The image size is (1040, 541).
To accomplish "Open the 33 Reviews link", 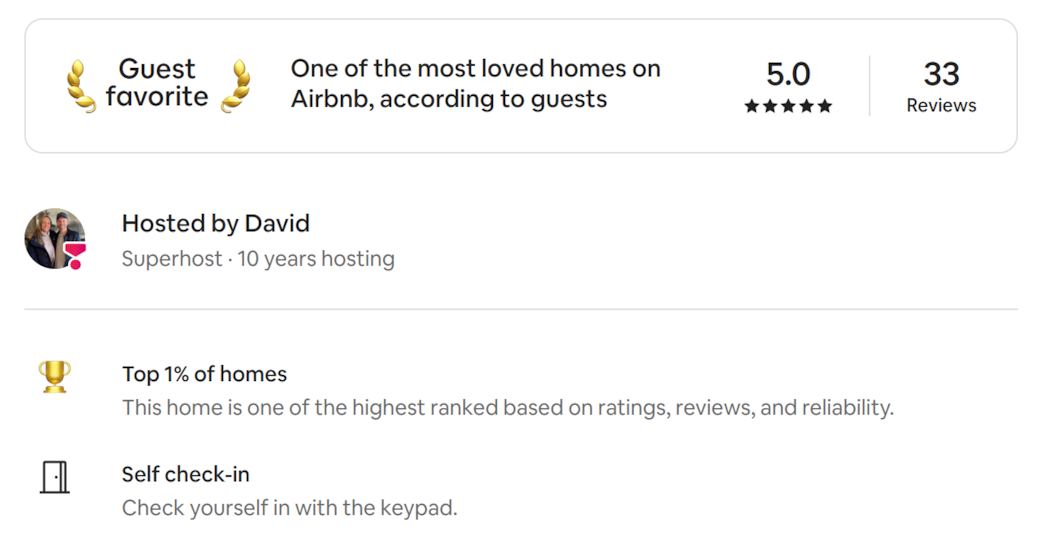I will tap(941, 86).
